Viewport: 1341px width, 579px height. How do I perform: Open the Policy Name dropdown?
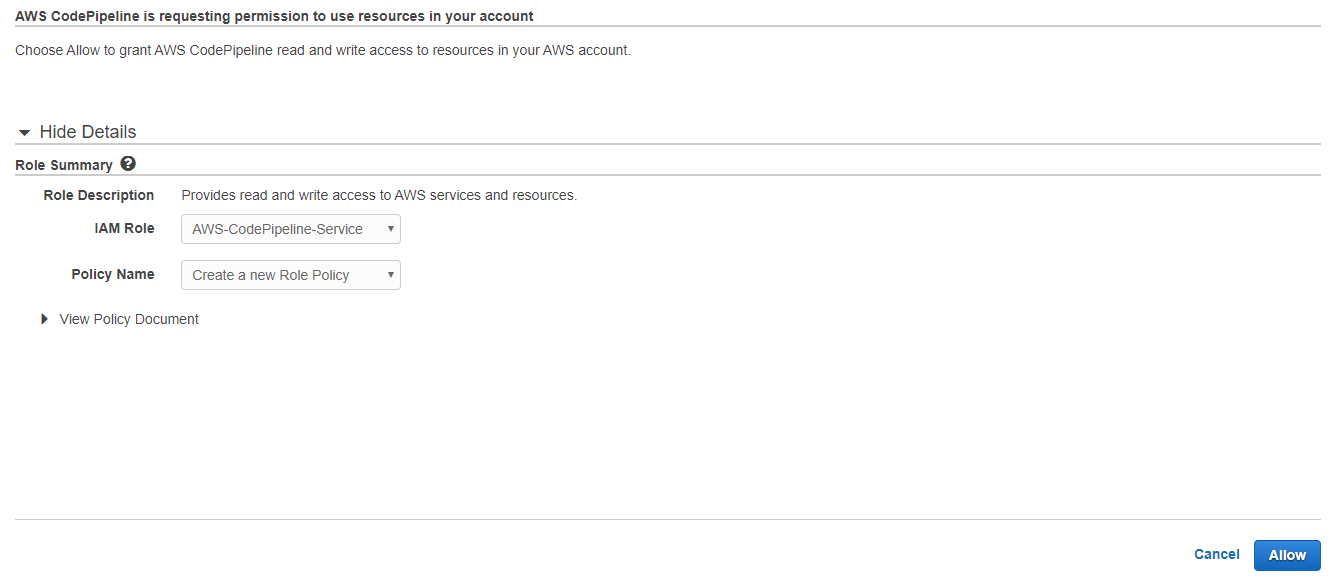(291, 275)
